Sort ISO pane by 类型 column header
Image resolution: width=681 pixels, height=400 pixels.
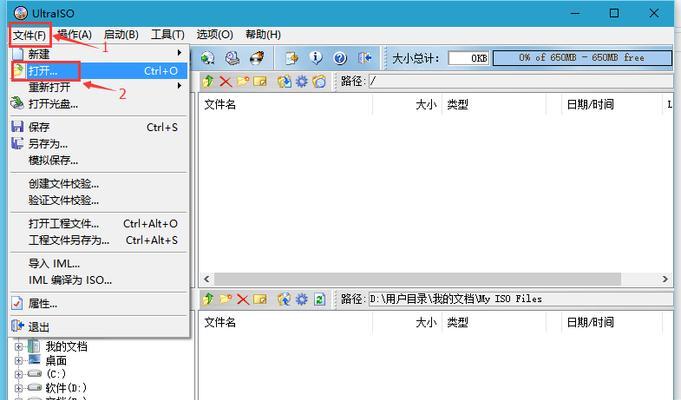(x=493, y=104)
